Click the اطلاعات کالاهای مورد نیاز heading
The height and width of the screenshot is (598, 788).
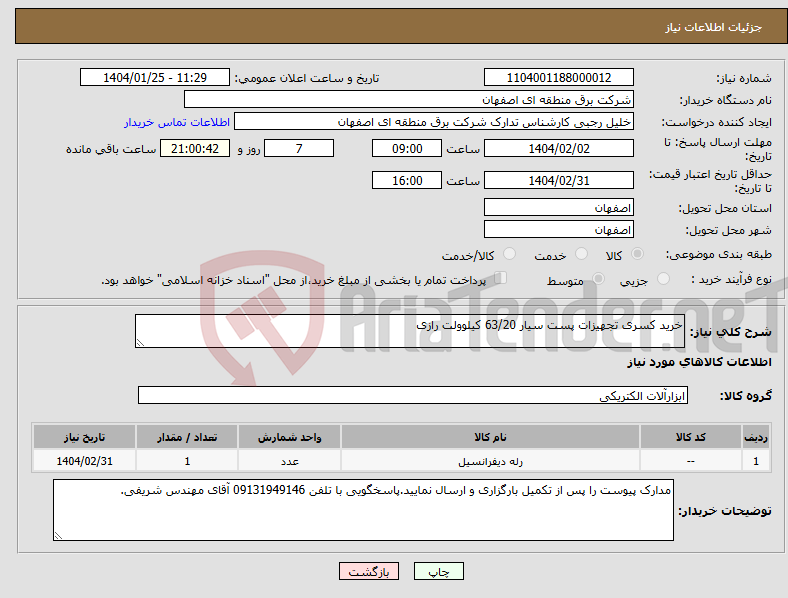pos(699,362)
